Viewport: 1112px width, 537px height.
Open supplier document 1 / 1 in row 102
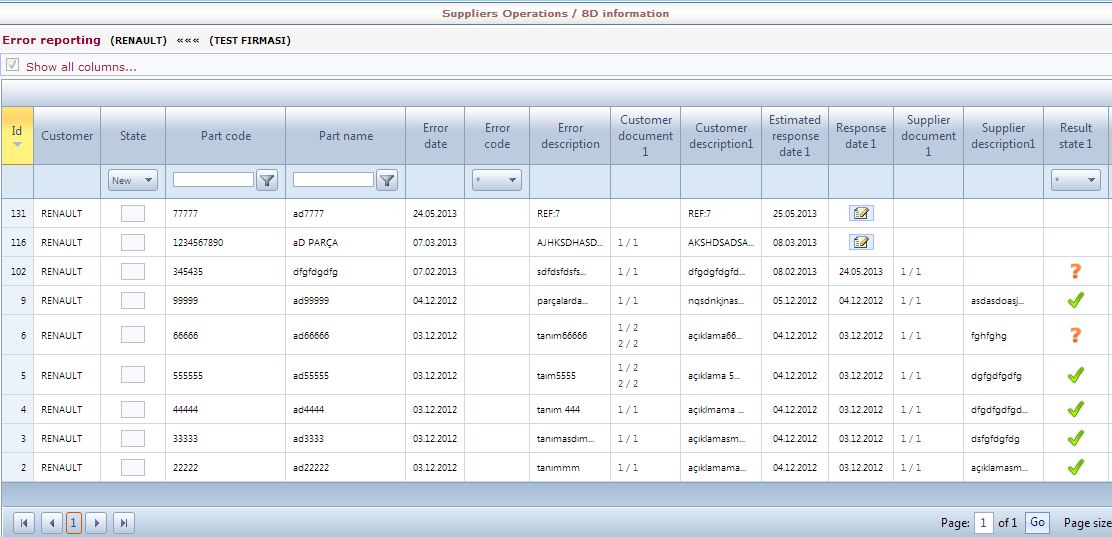click(x=911, y=272)
